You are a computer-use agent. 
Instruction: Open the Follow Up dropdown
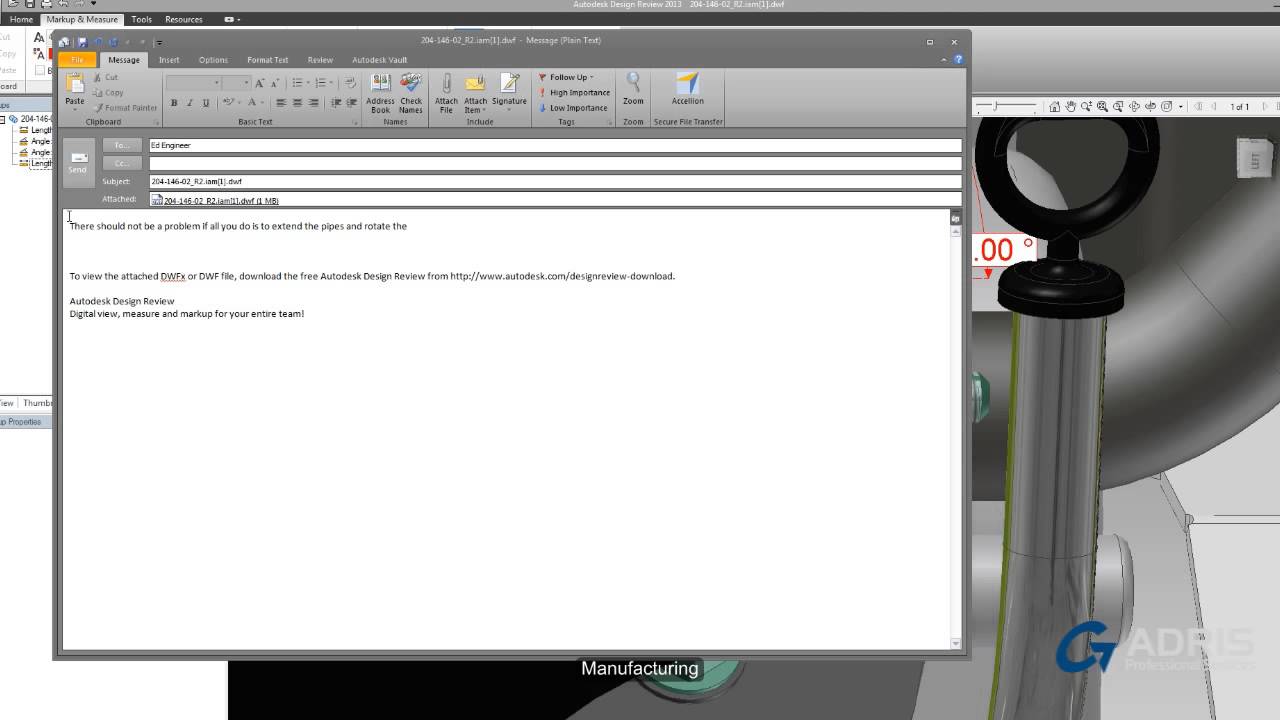pos(566,77)
